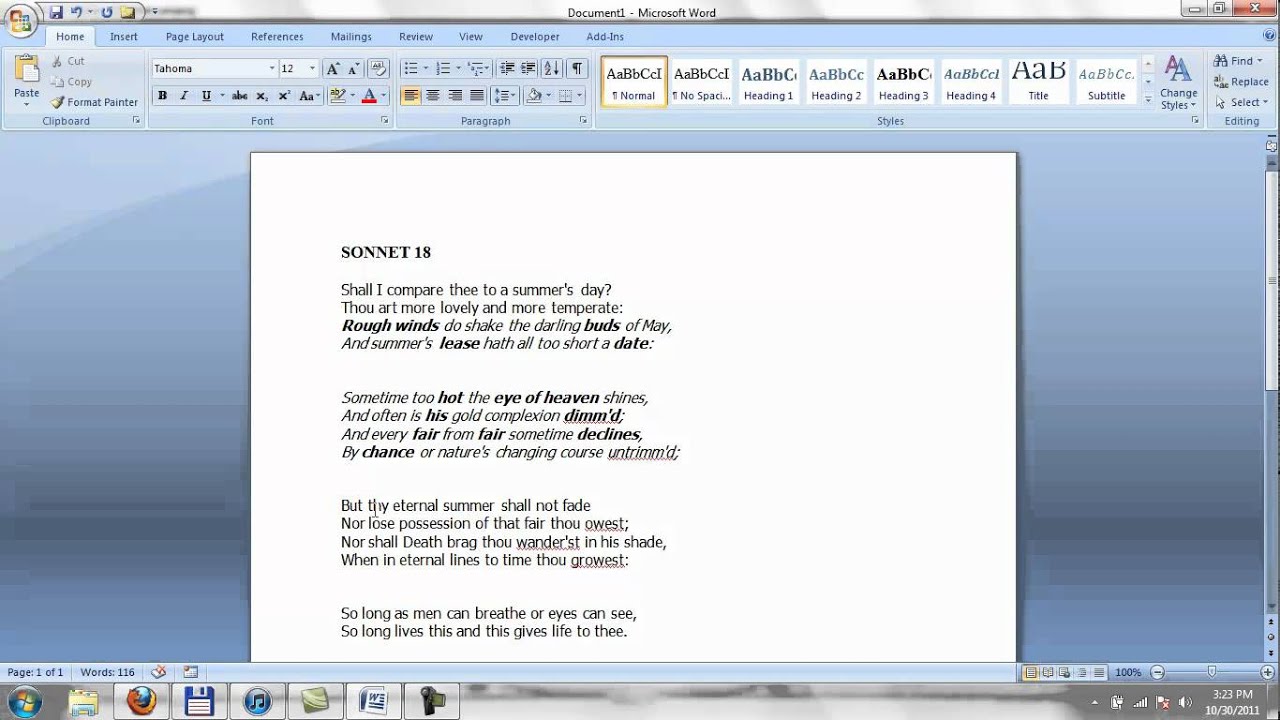Switch to Web Layout view
1280x720 pixels.
tap(1065, 673)
